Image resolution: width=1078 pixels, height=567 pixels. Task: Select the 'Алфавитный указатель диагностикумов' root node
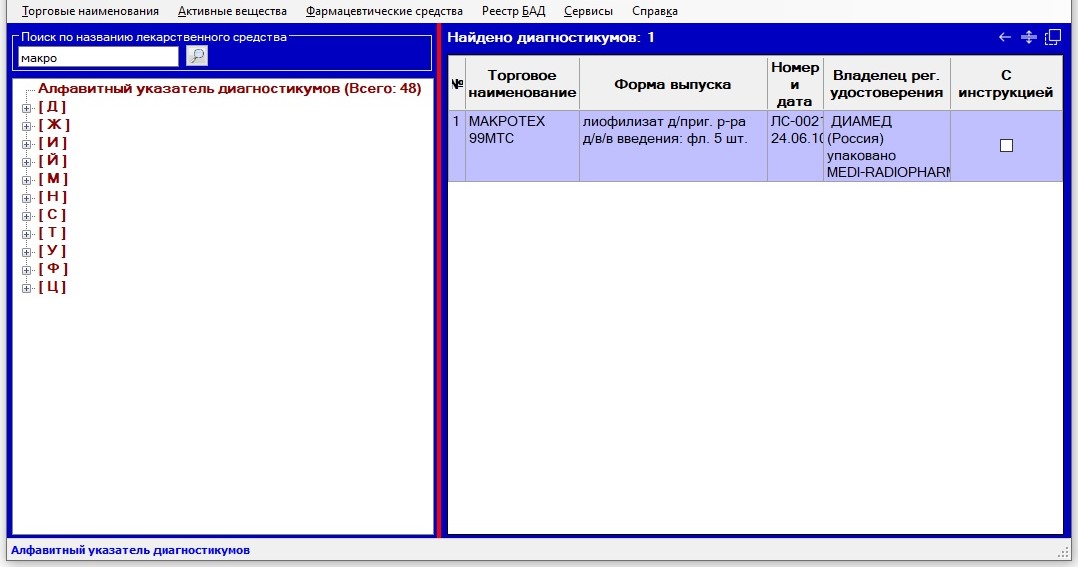[229, 88]
